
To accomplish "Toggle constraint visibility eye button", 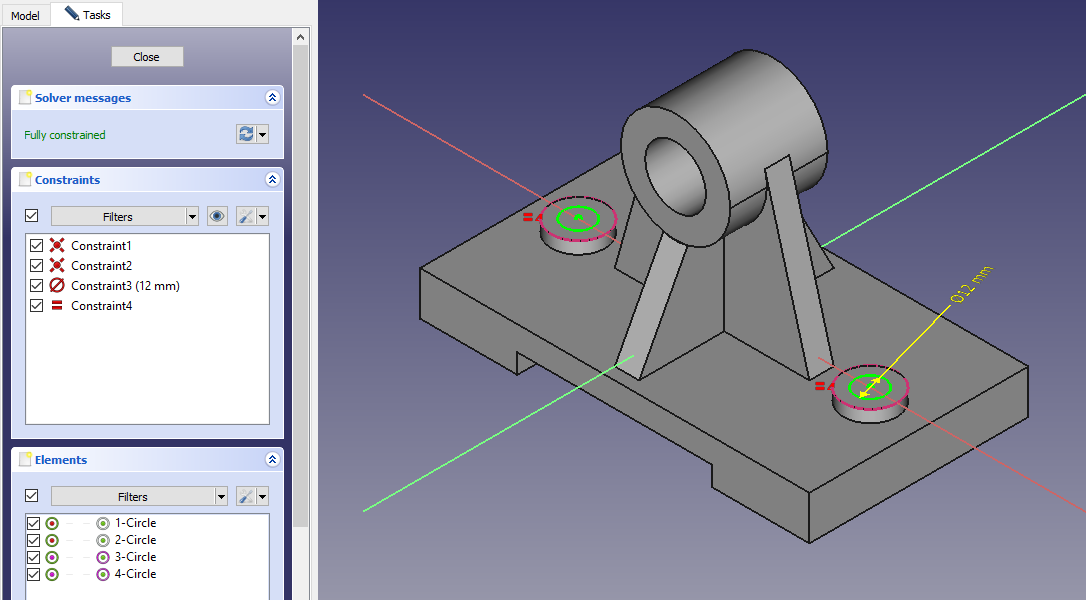I will point(217,216).
